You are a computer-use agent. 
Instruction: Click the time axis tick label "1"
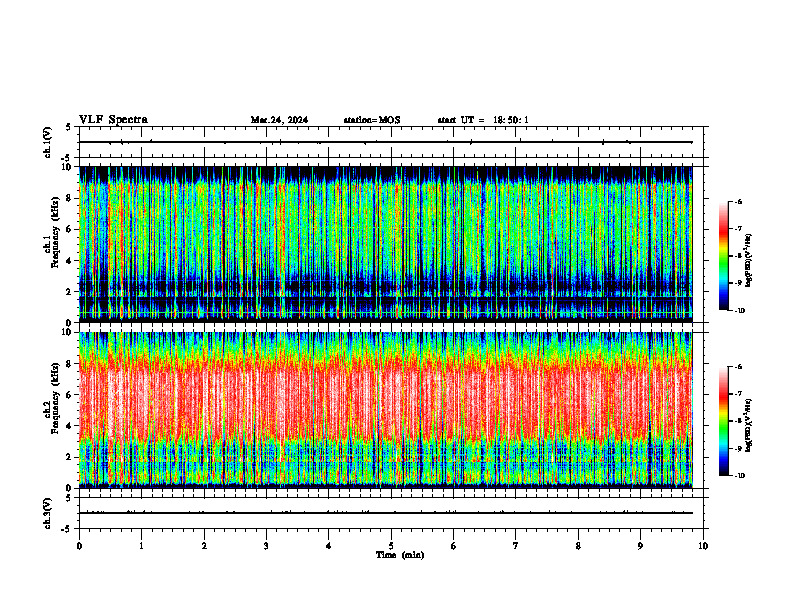141,546
